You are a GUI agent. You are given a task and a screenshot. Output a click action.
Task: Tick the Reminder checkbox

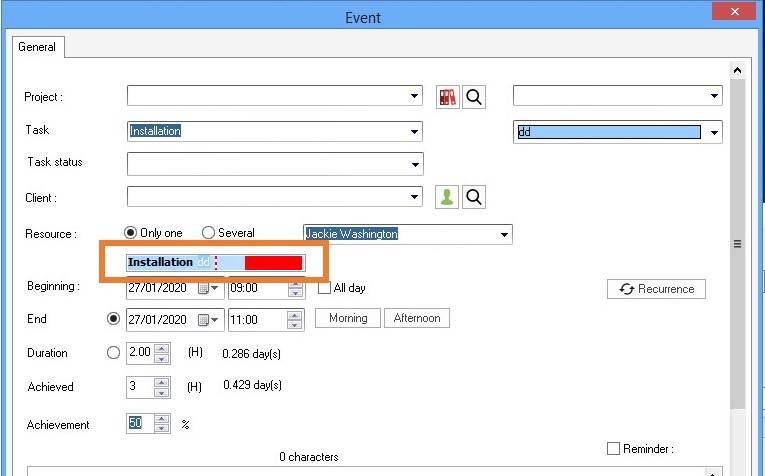(x=614, y=449)
